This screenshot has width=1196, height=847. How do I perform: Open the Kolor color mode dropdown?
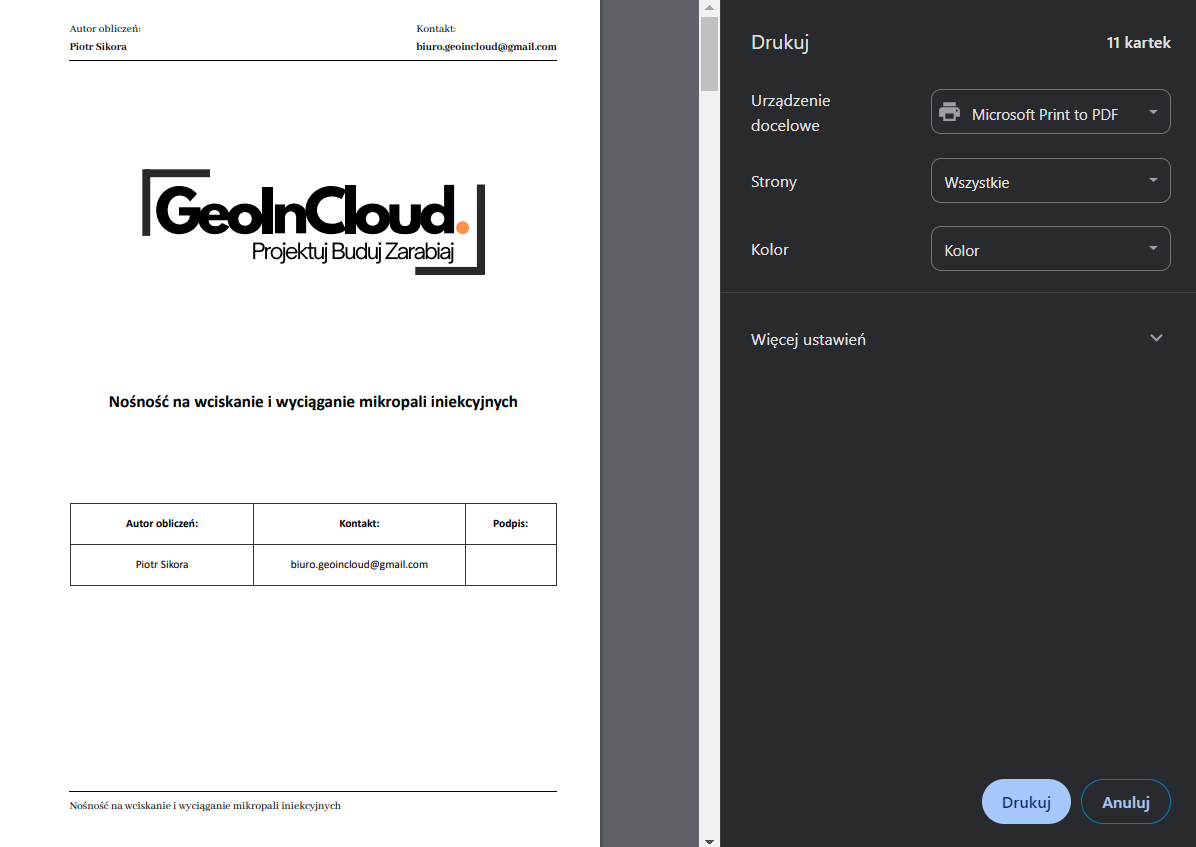(1050, 249)
